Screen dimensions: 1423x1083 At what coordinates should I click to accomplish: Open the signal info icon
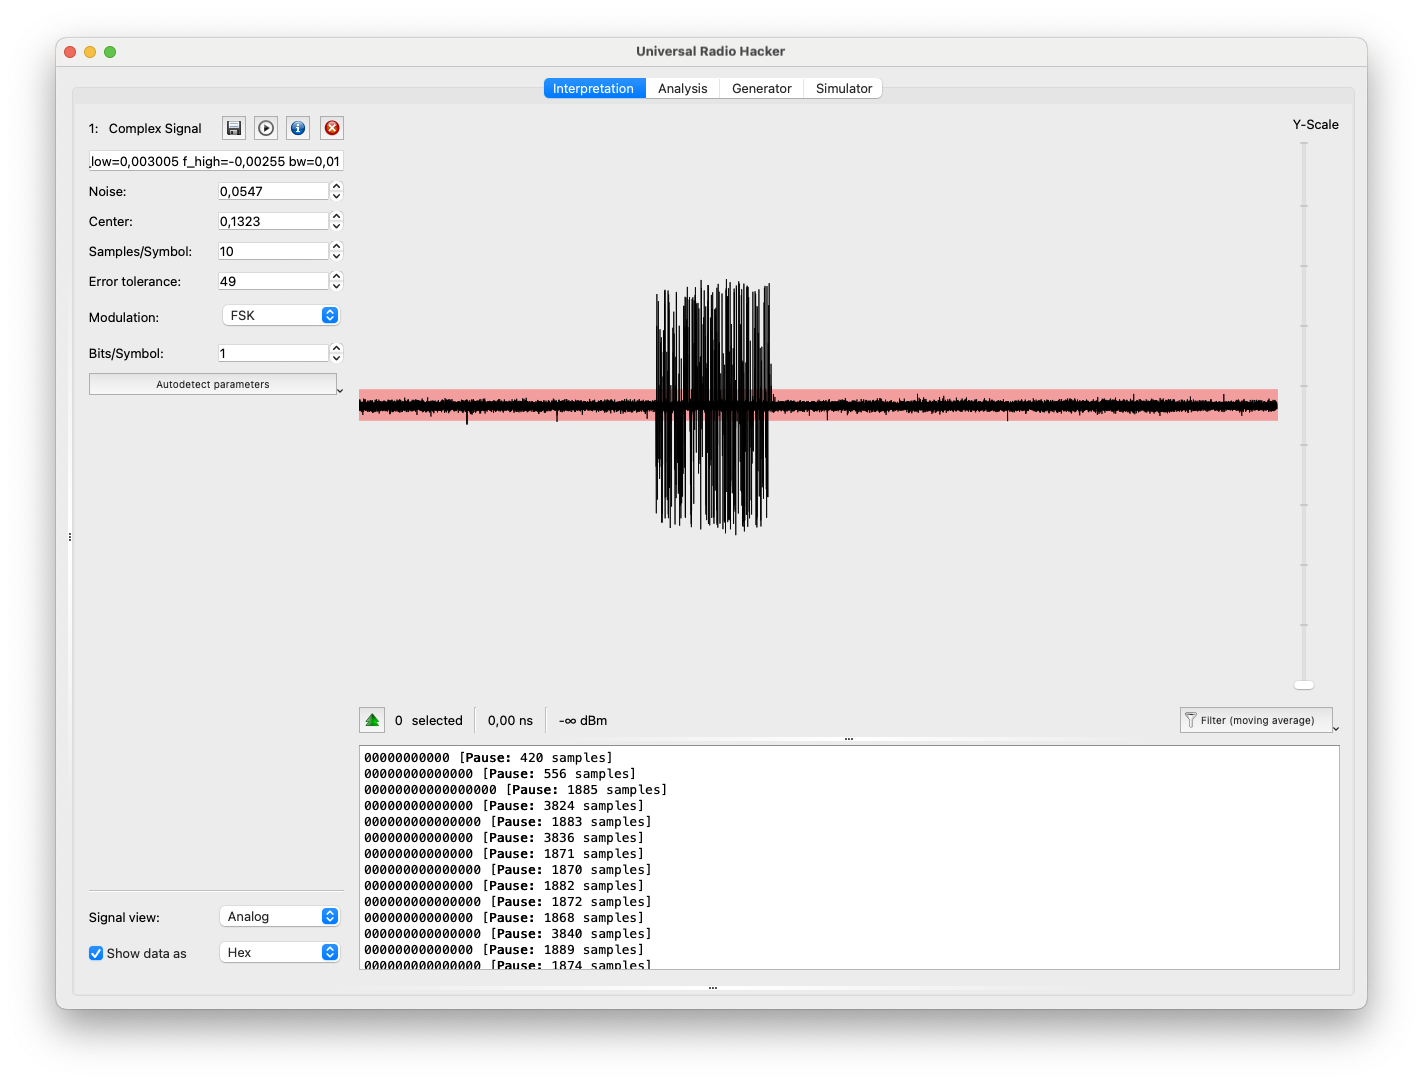(298, 128)
